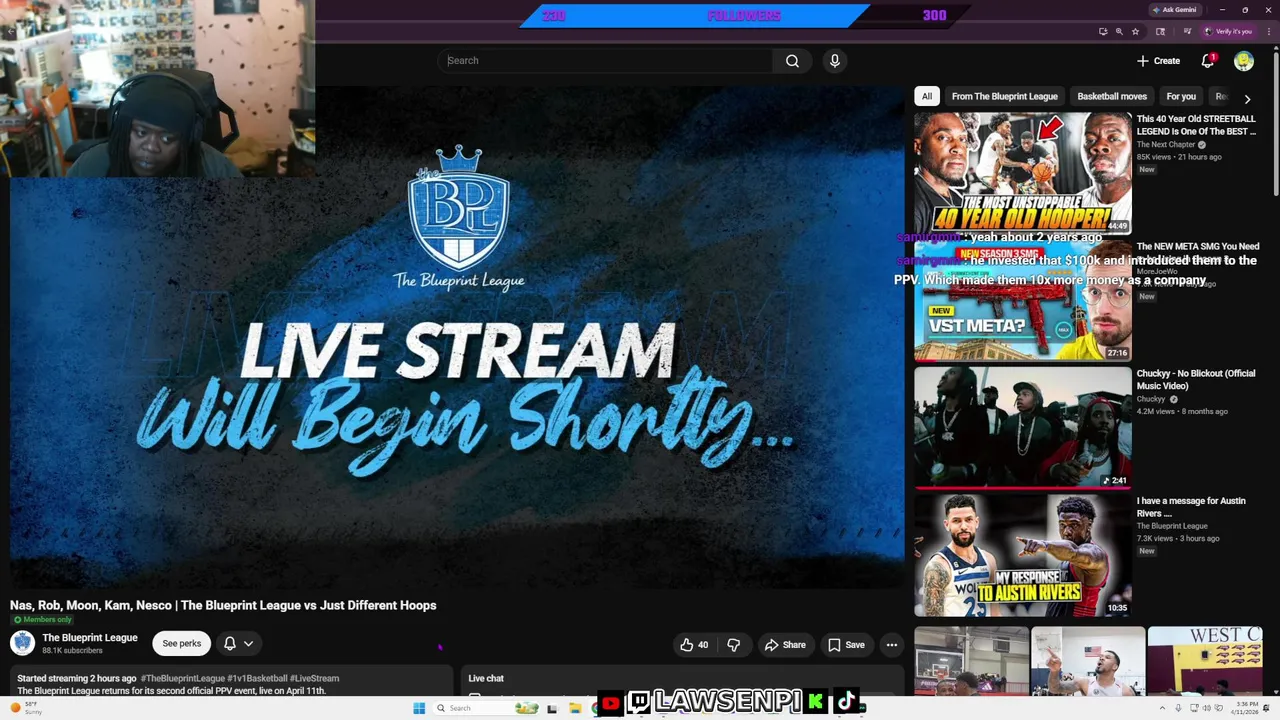The height and width of the screenshot is (720, 1280).
Task: Like the video with thumbs up
Action: (694, 645)
